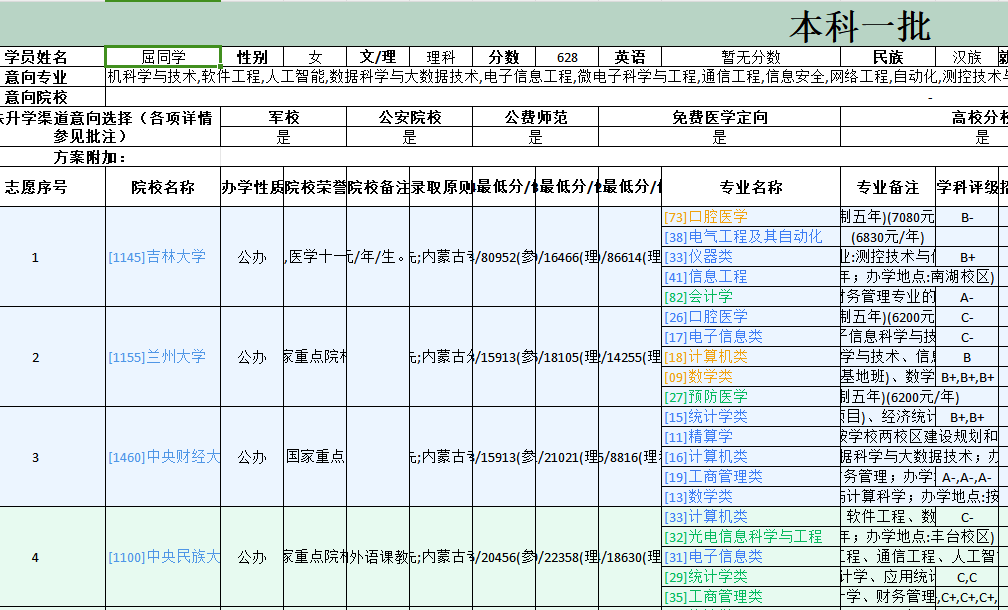The image size is (1008, 610).
Task: Select the student name cell 屈同学
Action: click(x=163, y=57)
